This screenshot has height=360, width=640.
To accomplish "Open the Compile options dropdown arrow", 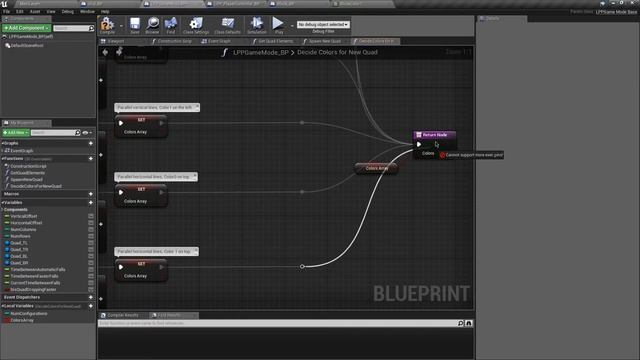I will pos(121,26).
